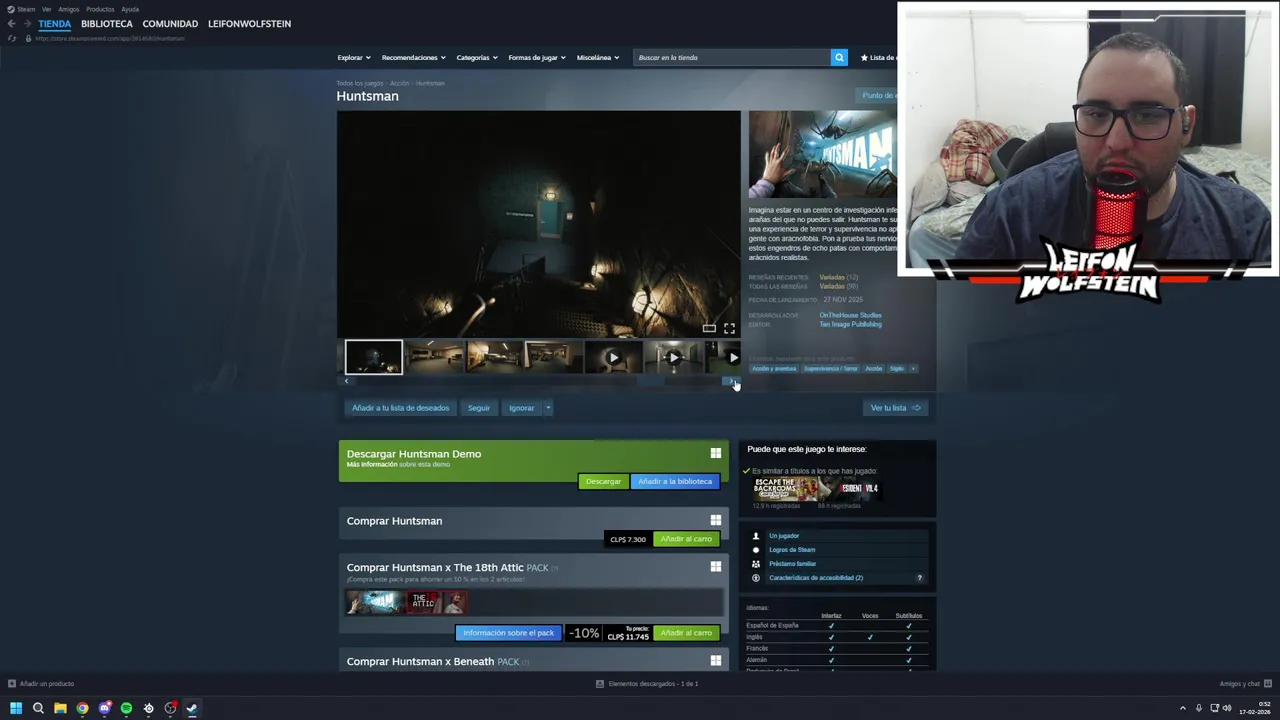Image resolution: width=1280 pixels, height=720 pixels.
Task: Click Windows icon on Huntsman x Beneath pack
Action: [x=715, y=660]
